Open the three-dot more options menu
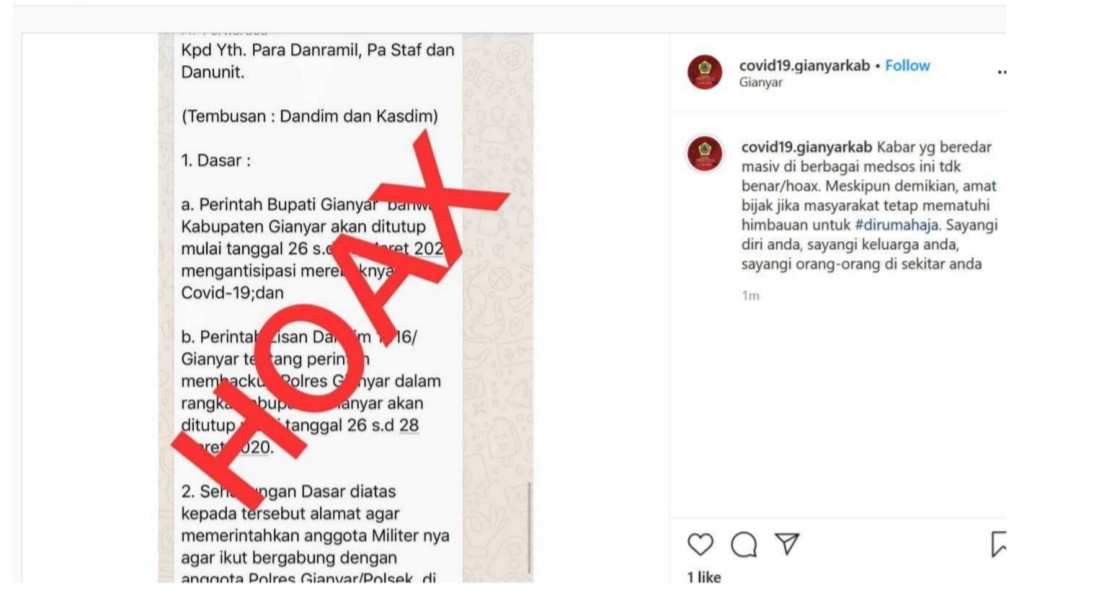 pos(1001,72)
